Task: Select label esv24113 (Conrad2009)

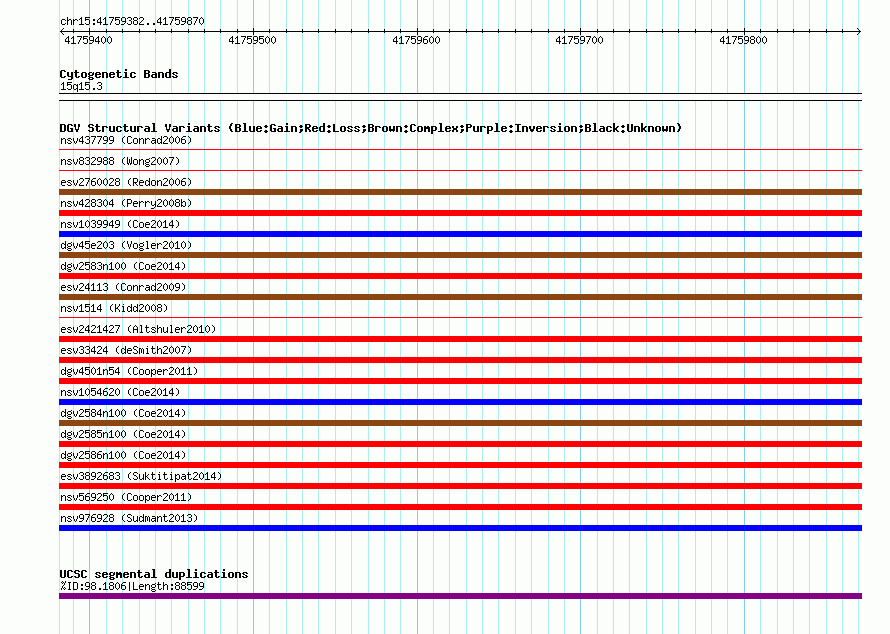Action: tap(123, 287)
